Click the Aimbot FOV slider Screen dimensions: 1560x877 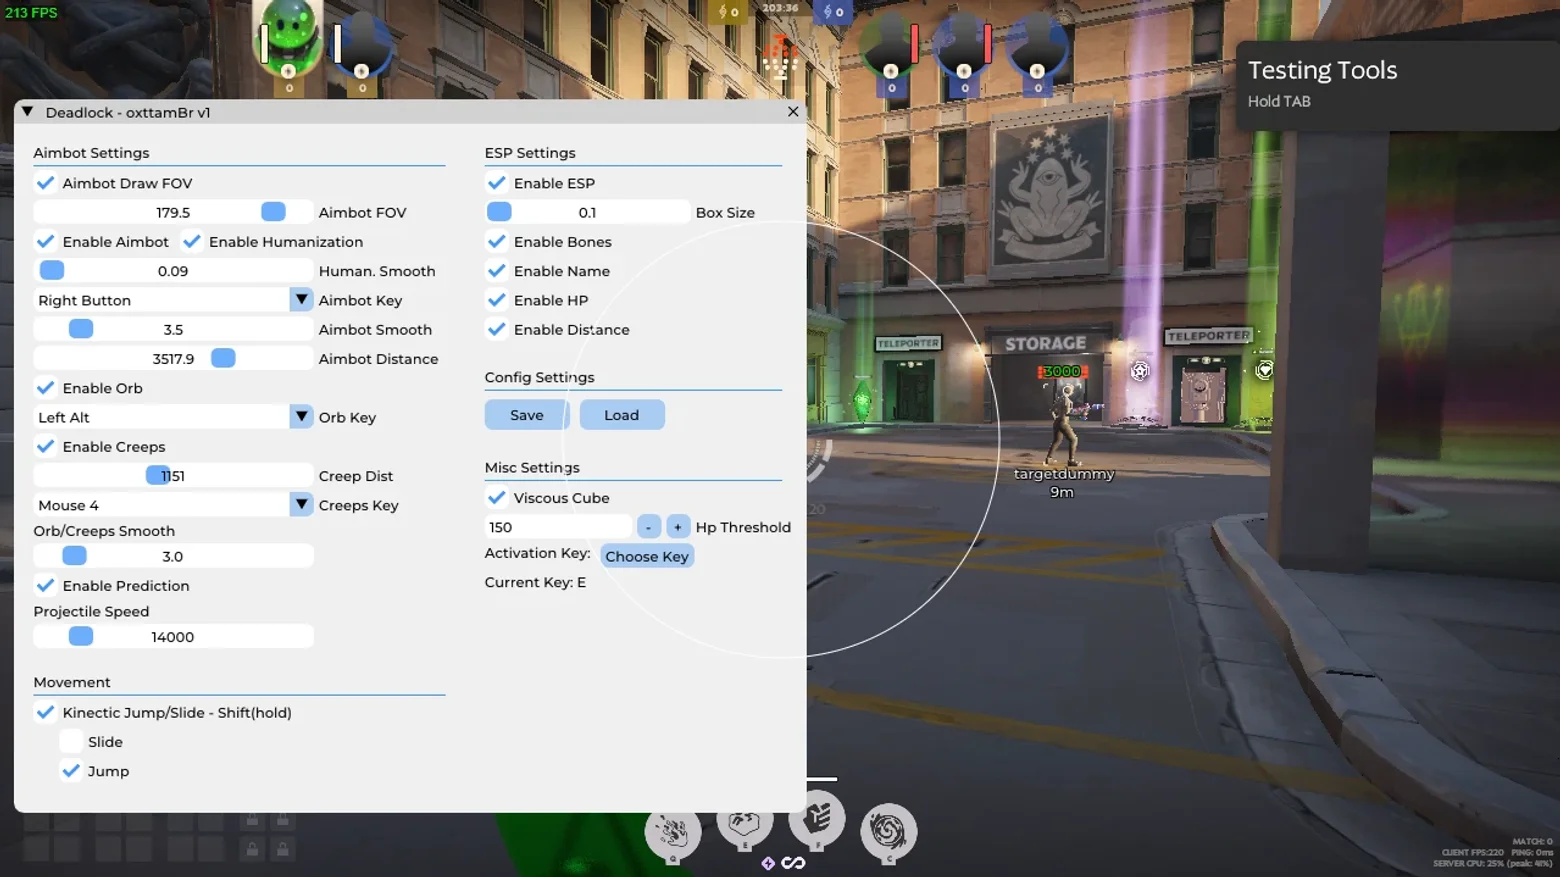tap(173, 212)
